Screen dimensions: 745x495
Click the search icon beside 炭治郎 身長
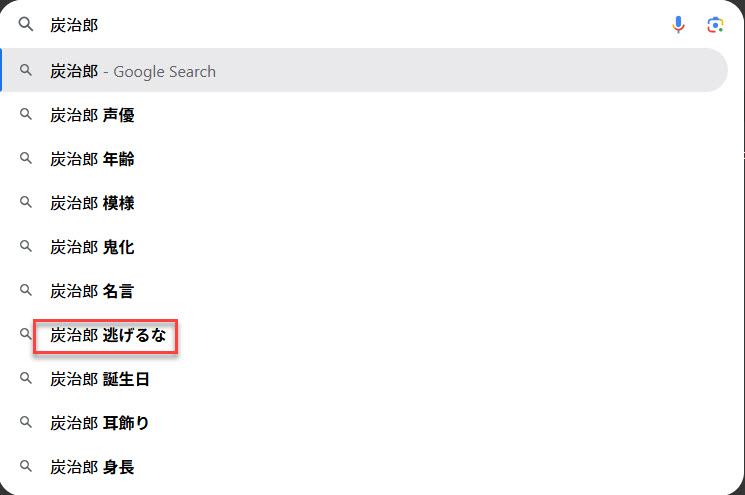[26, 467]
